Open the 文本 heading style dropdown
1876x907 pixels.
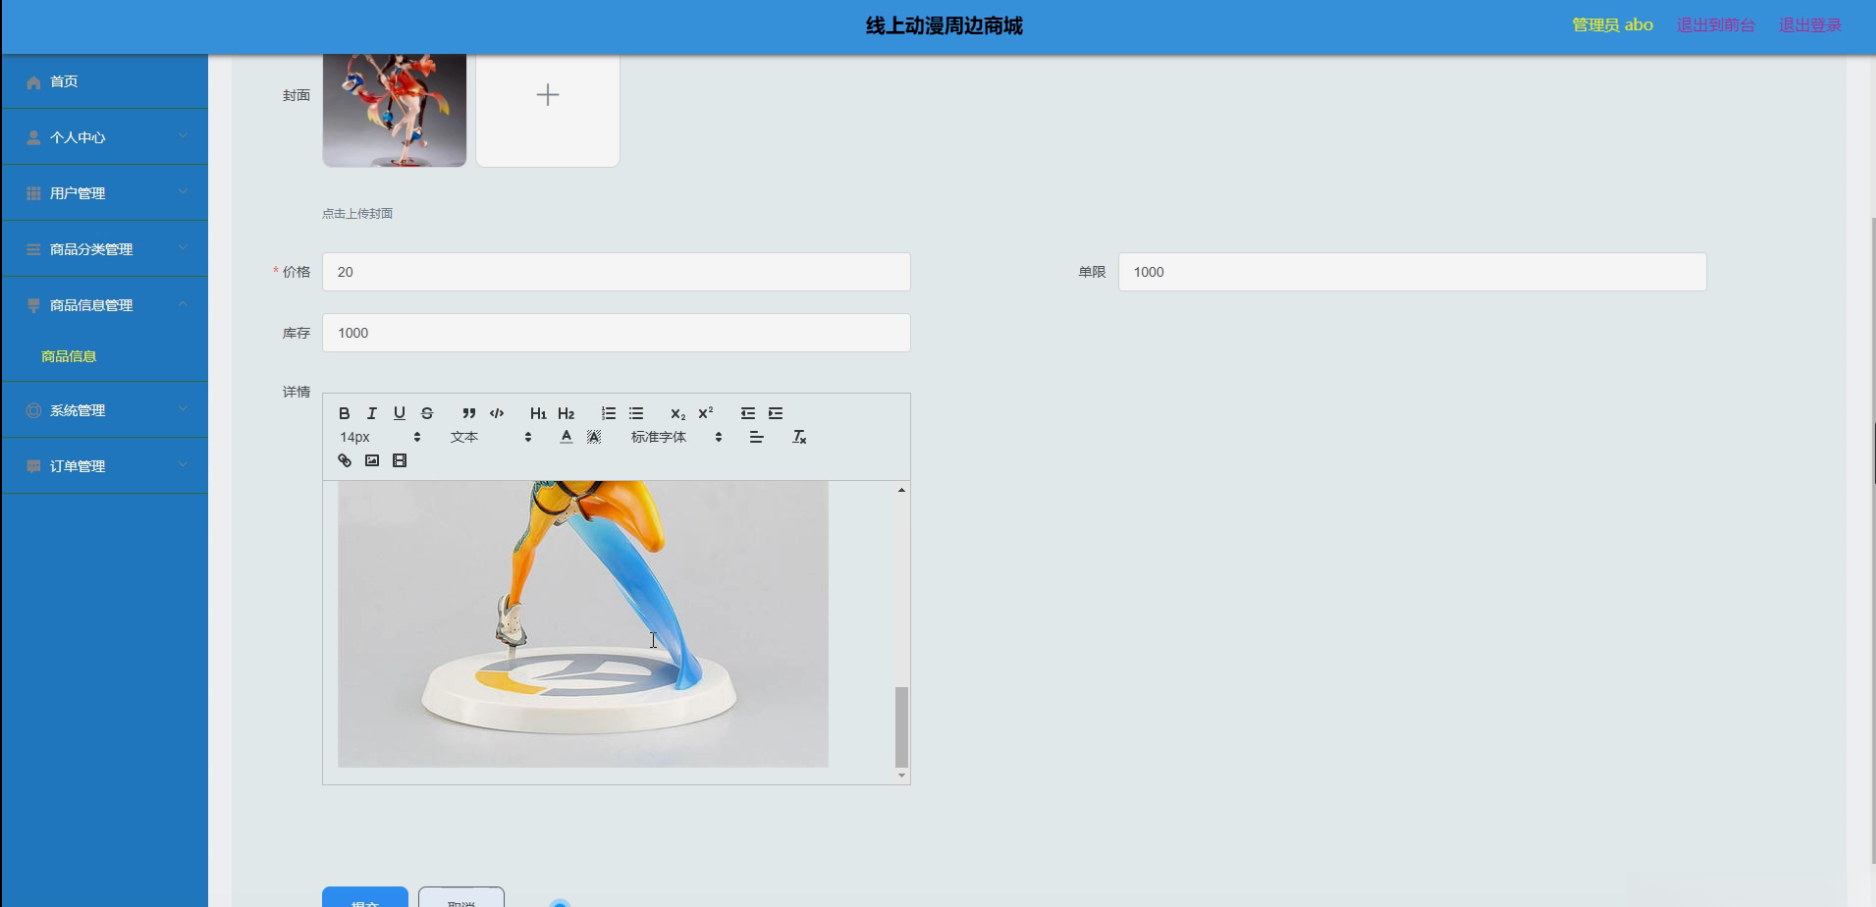point(490,437)
